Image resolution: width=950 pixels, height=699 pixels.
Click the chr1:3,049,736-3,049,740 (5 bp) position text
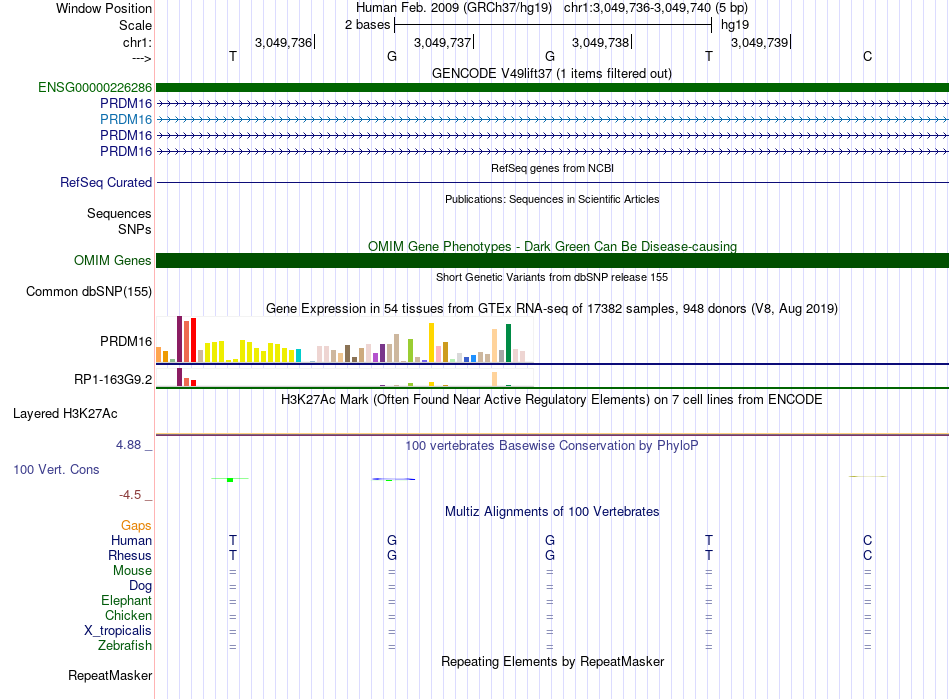656,8
